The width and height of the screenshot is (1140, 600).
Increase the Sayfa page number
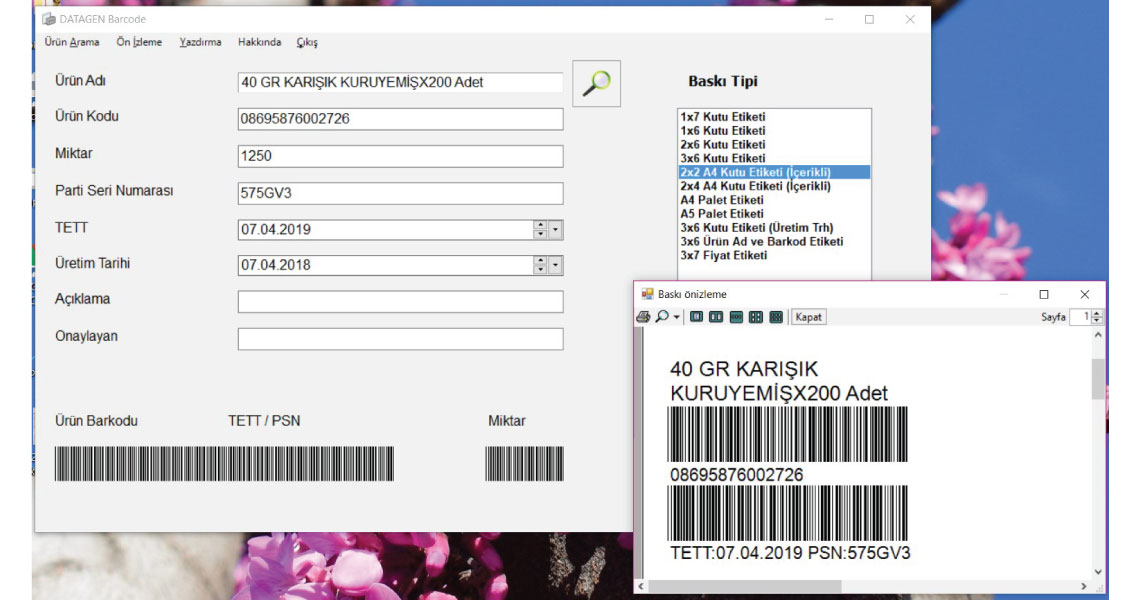[x=1097, y=313]
